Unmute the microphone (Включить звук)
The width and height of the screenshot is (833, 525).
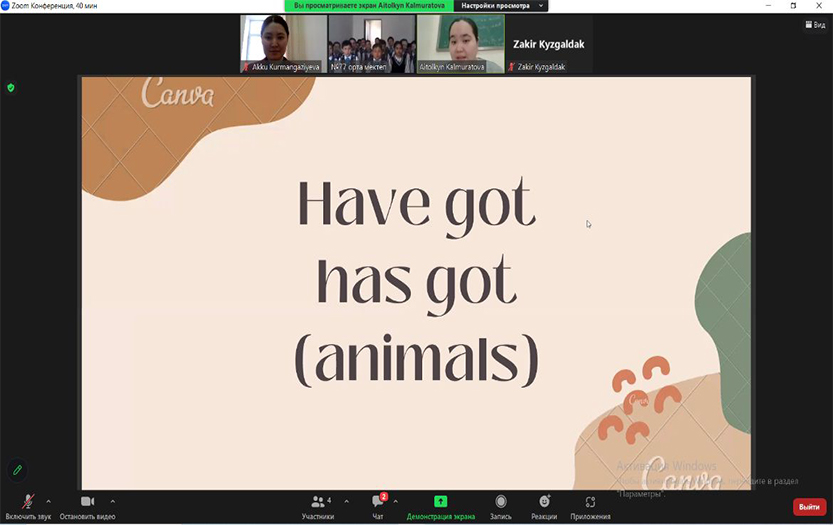coord(27,502)
